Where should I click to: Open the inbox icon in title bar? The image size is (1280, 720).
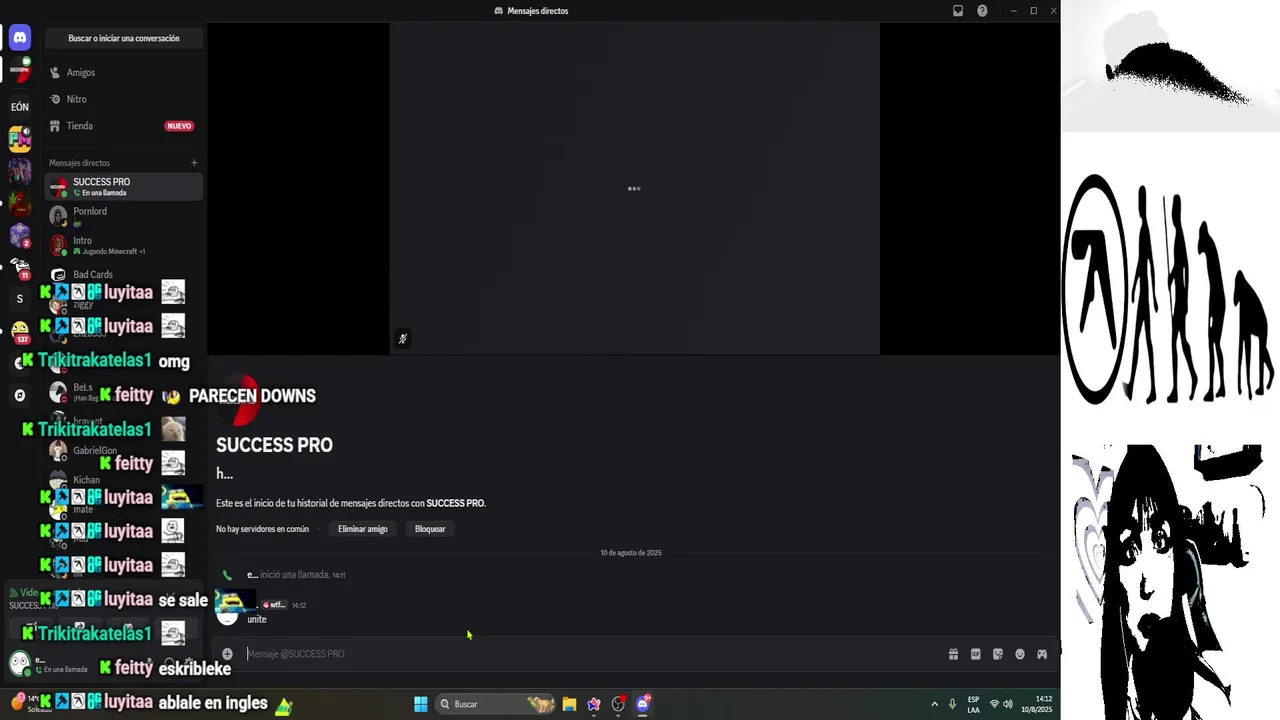pos(957,11)
